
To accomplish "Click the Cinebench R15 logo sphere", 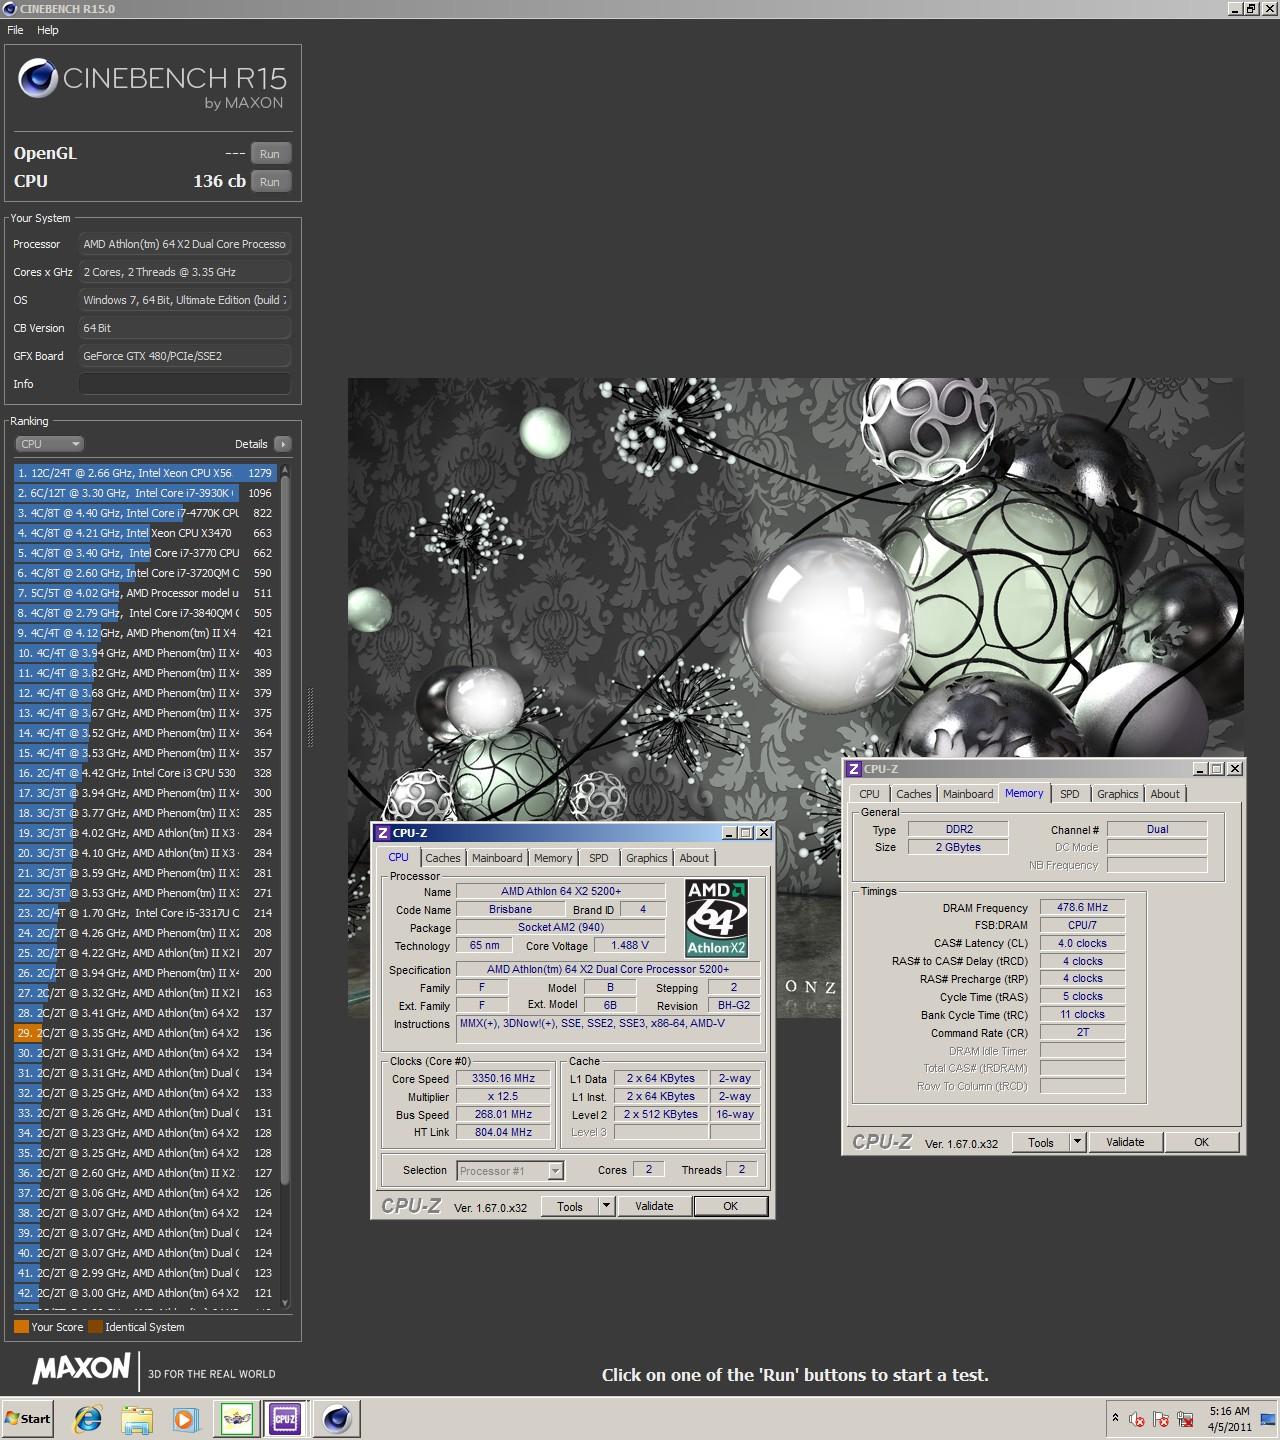I will point(37,78).
